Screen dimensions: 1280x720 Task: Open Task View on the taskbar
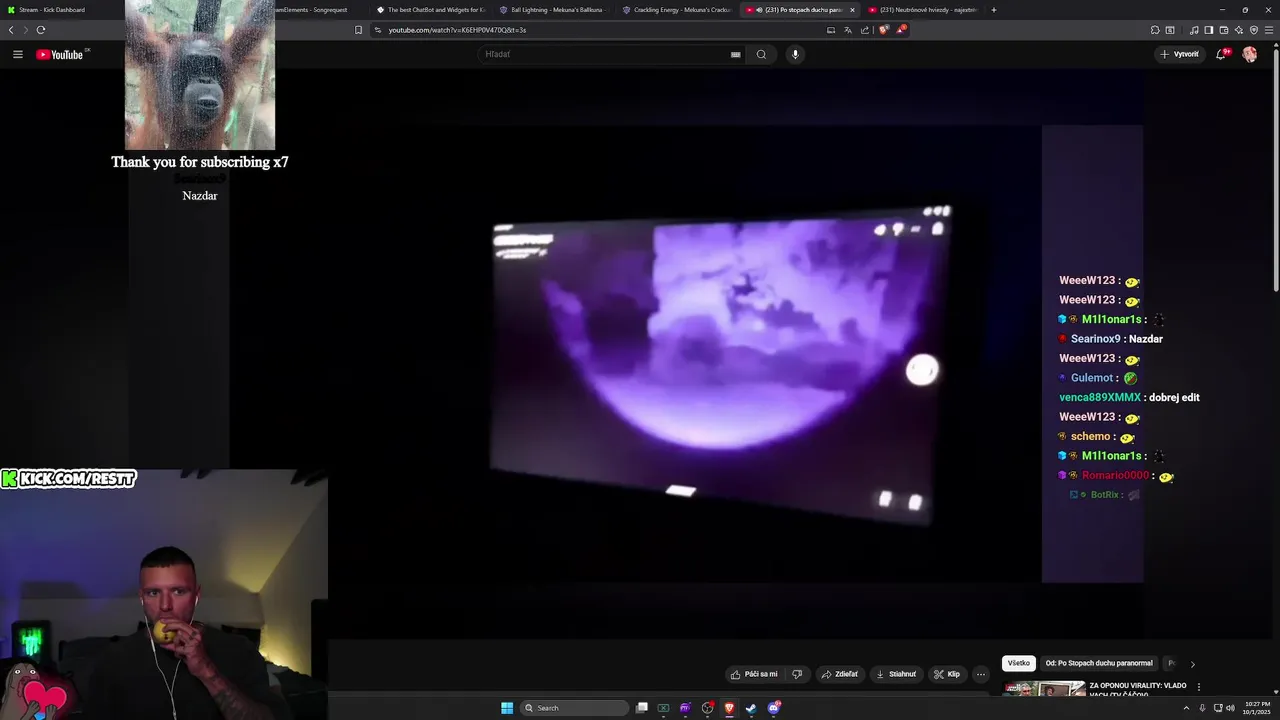coord(641,708)
